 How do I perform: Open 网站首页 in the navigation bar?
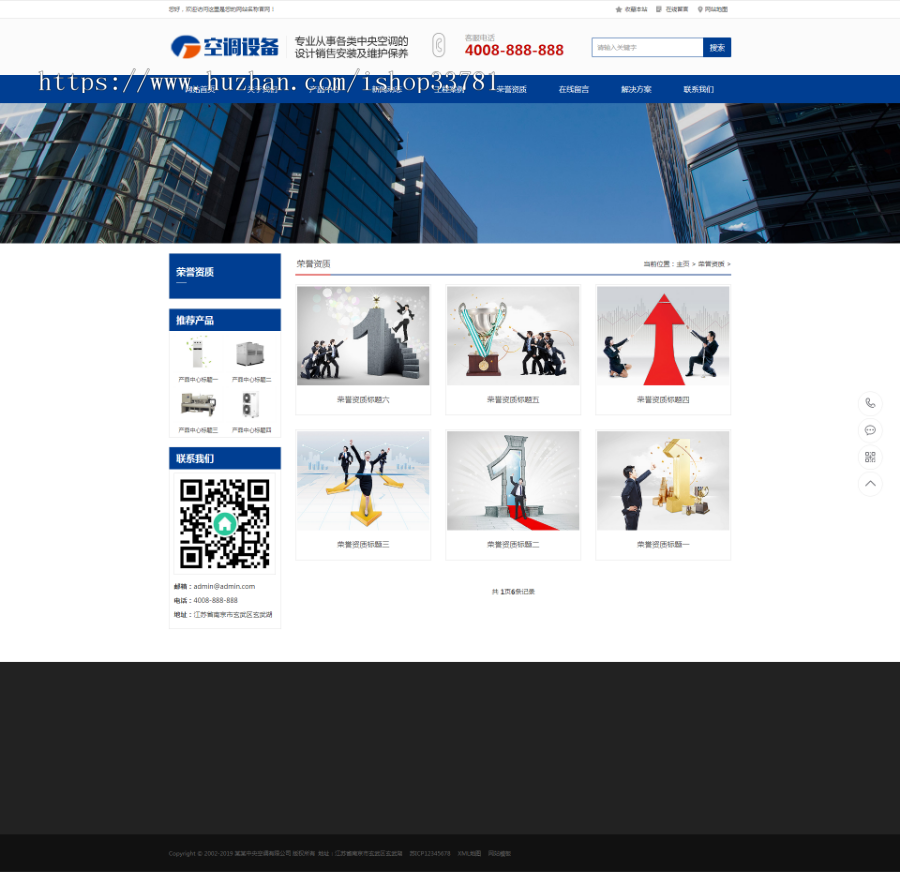[x=200, y=90]
